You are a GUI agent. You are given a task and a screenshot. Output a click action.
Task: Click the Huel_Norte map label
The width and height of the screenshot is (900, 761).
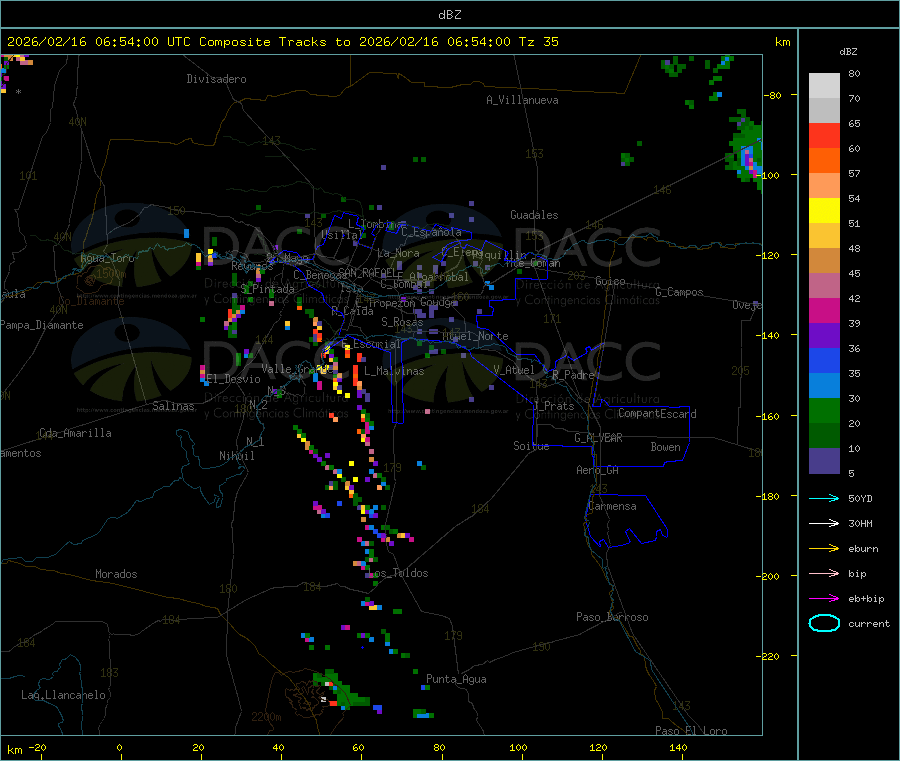pyautogui.click(x=475, y=336)
